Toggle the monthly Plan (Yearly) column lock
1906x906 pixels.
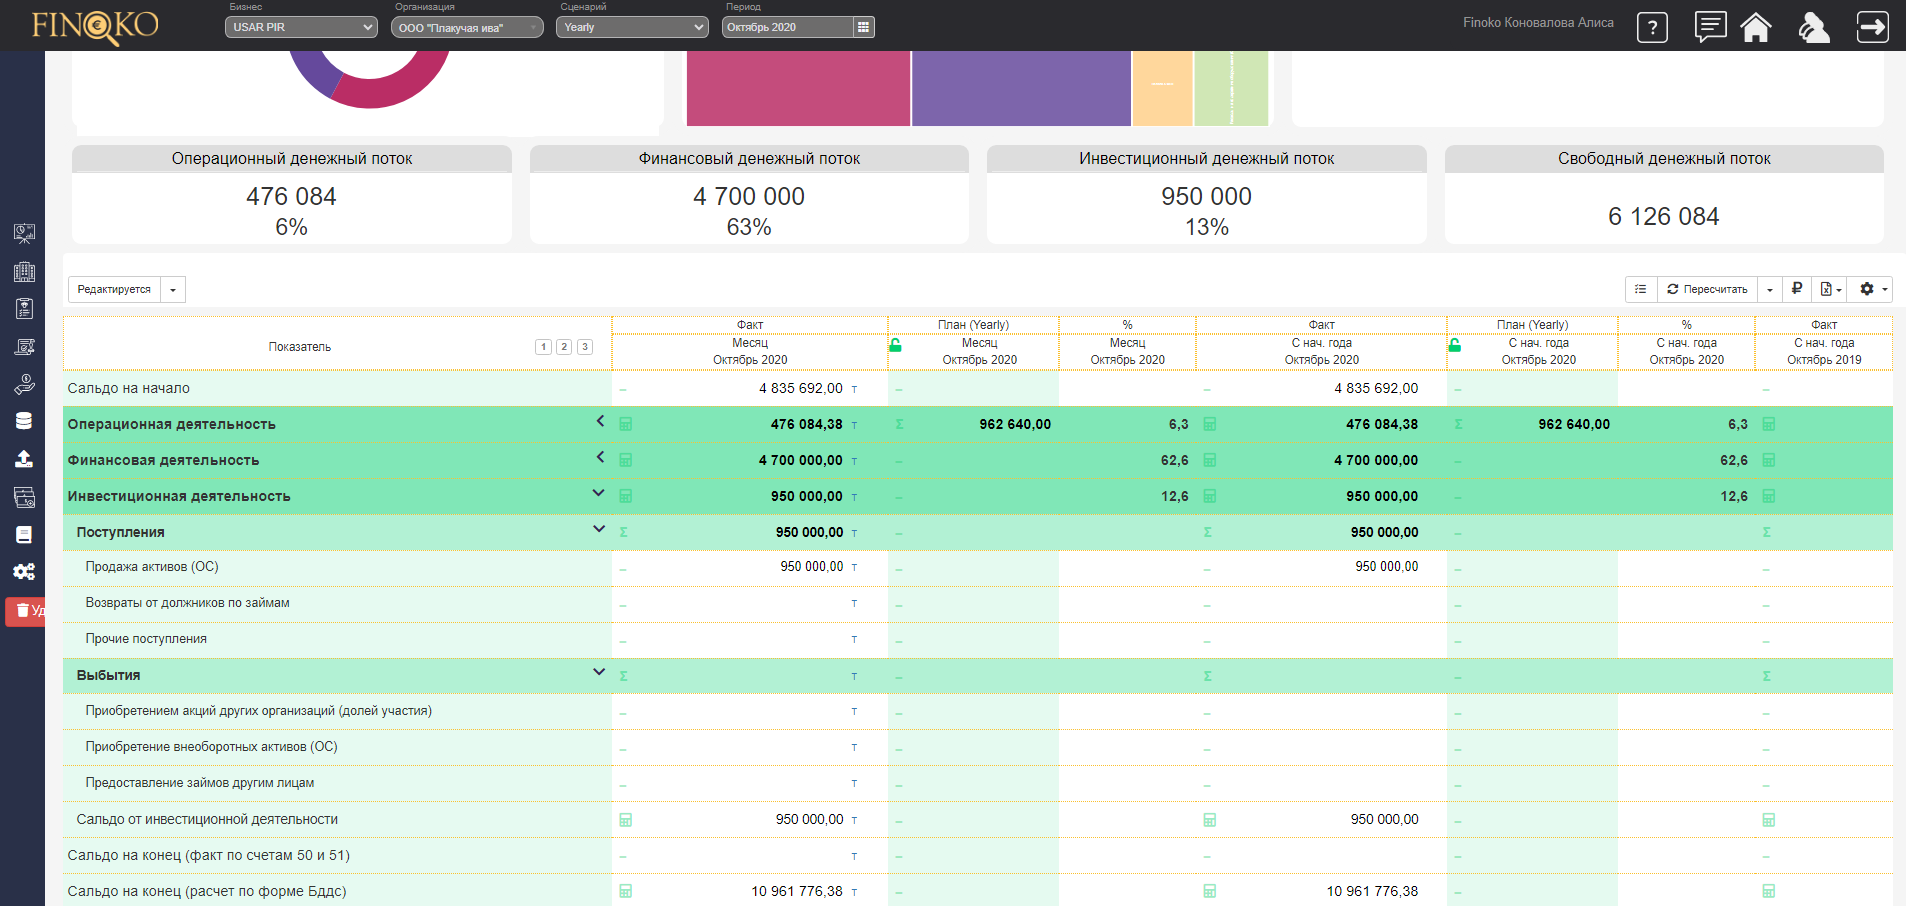click(x=896, y=345)
